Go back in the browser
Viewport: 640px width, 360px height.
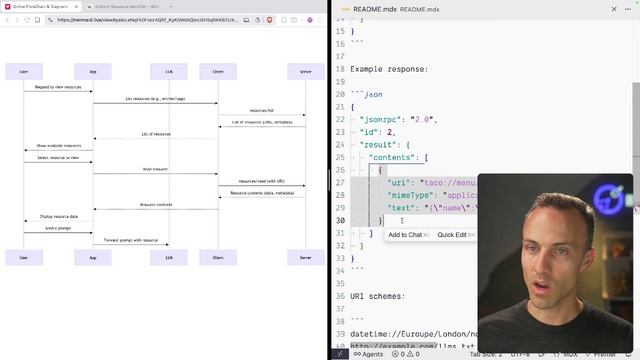coord(7,20)
